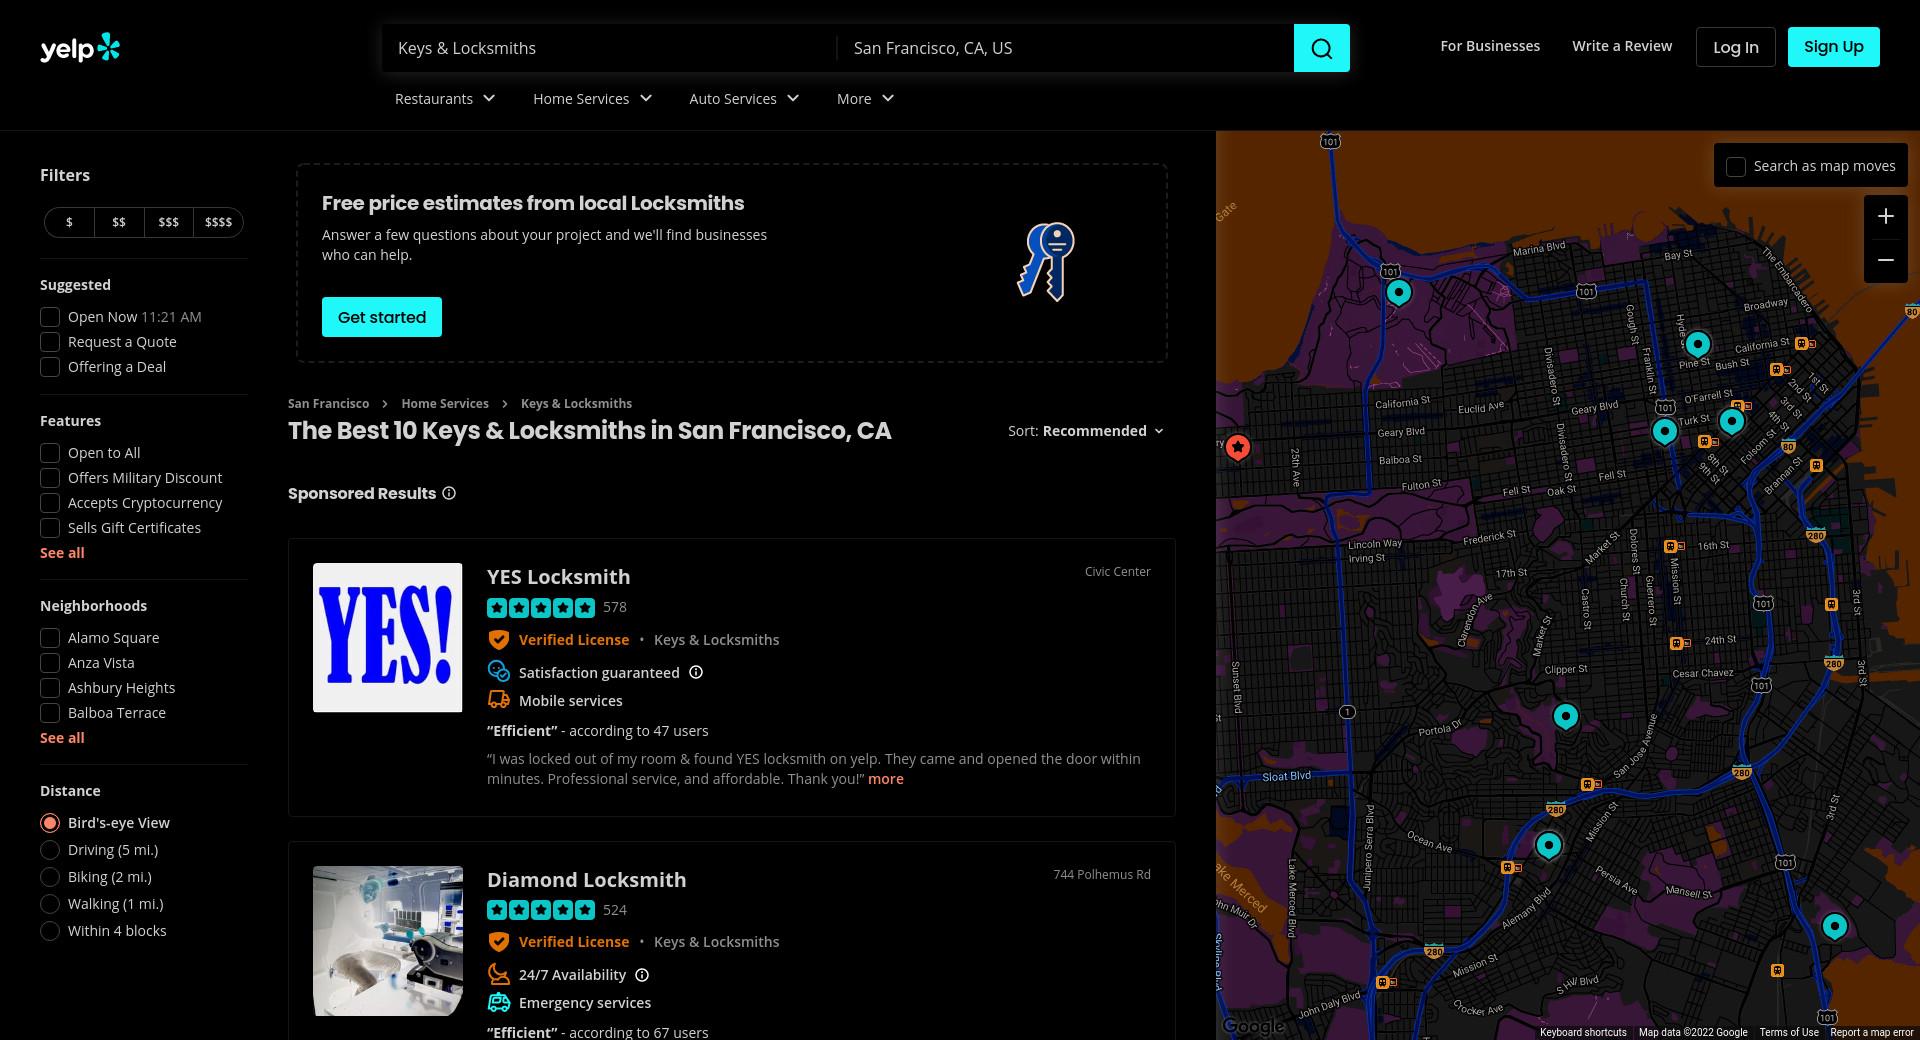This screenshot has height=1040, width=1920.
Task: Click info icon beside Satisfaction guaranteed
Action: (x=696, y=672)
